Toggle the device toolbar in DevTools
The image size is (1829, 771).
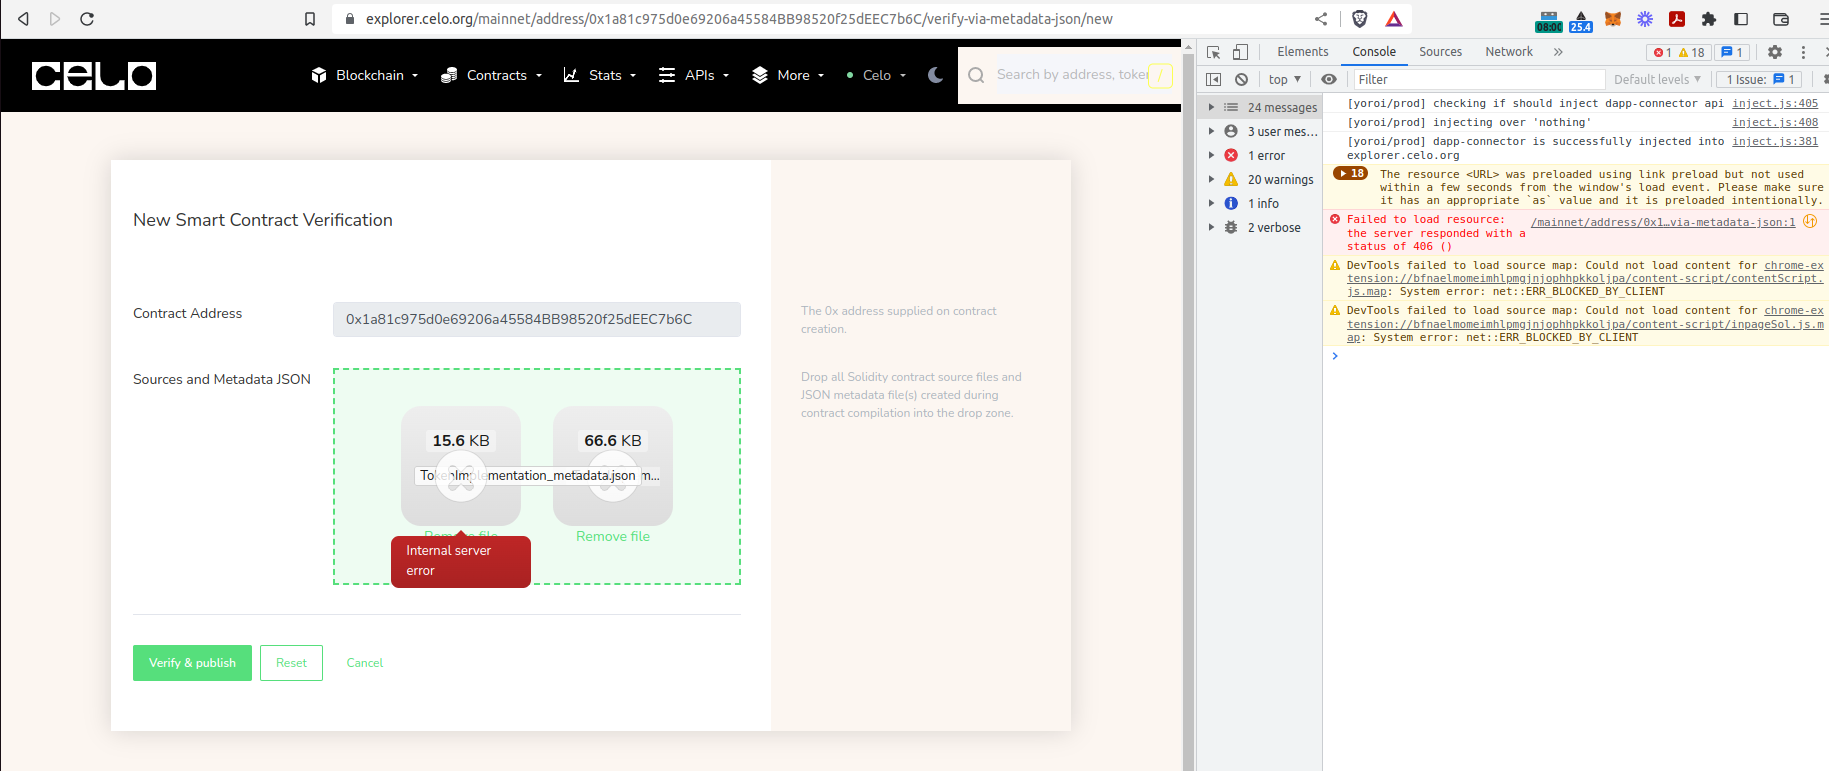tap(1240, 52)
